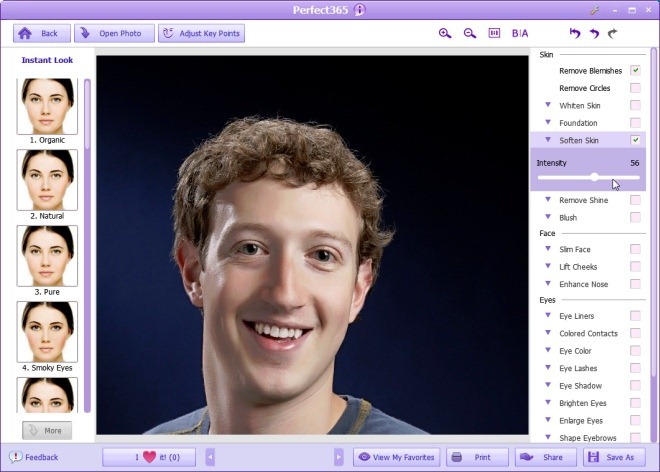The image size is (660, 472).
Task: Click the More looks button
Action: tap(47, 430)
